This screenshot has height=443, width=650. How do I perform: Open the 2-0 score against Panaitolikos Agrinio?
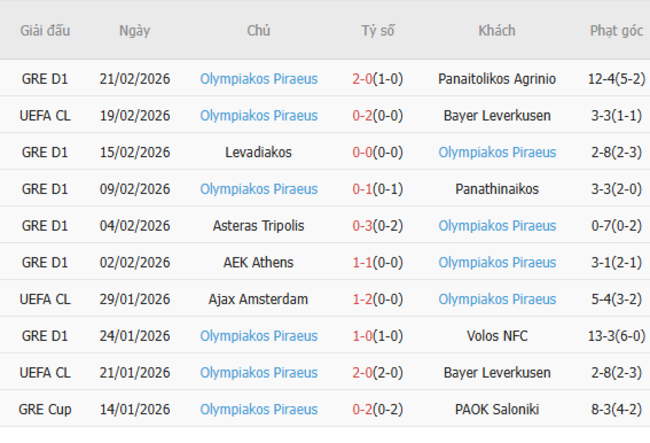363,78
